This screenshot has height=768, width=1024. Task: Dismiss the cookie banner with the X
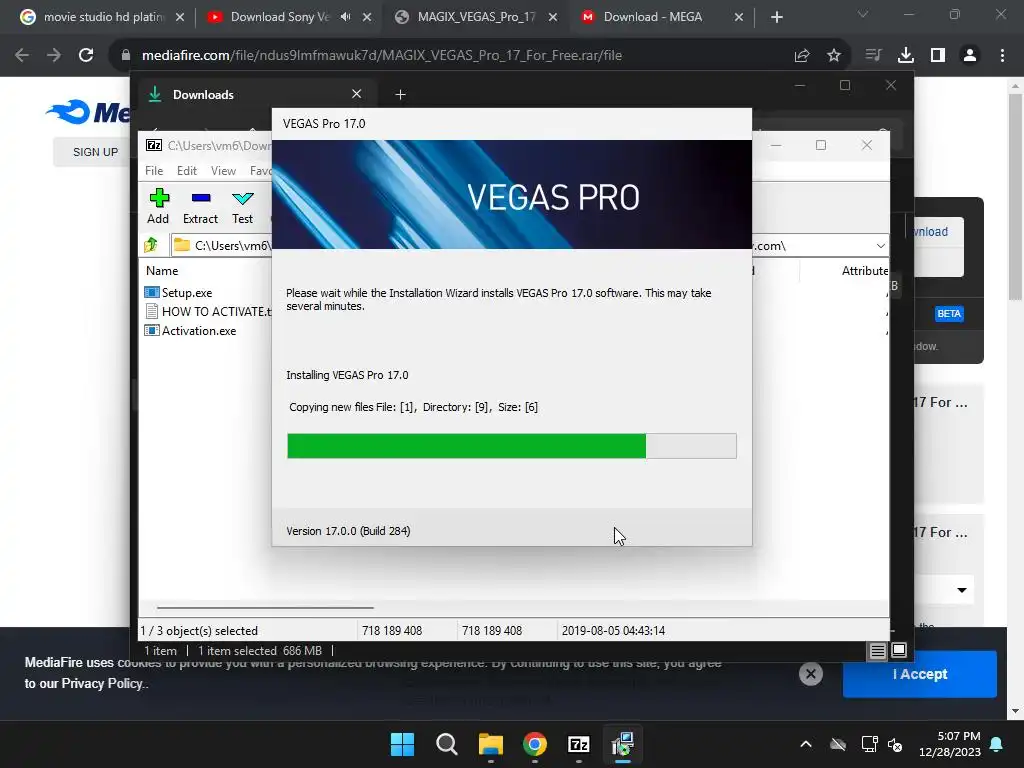point(810,674)
